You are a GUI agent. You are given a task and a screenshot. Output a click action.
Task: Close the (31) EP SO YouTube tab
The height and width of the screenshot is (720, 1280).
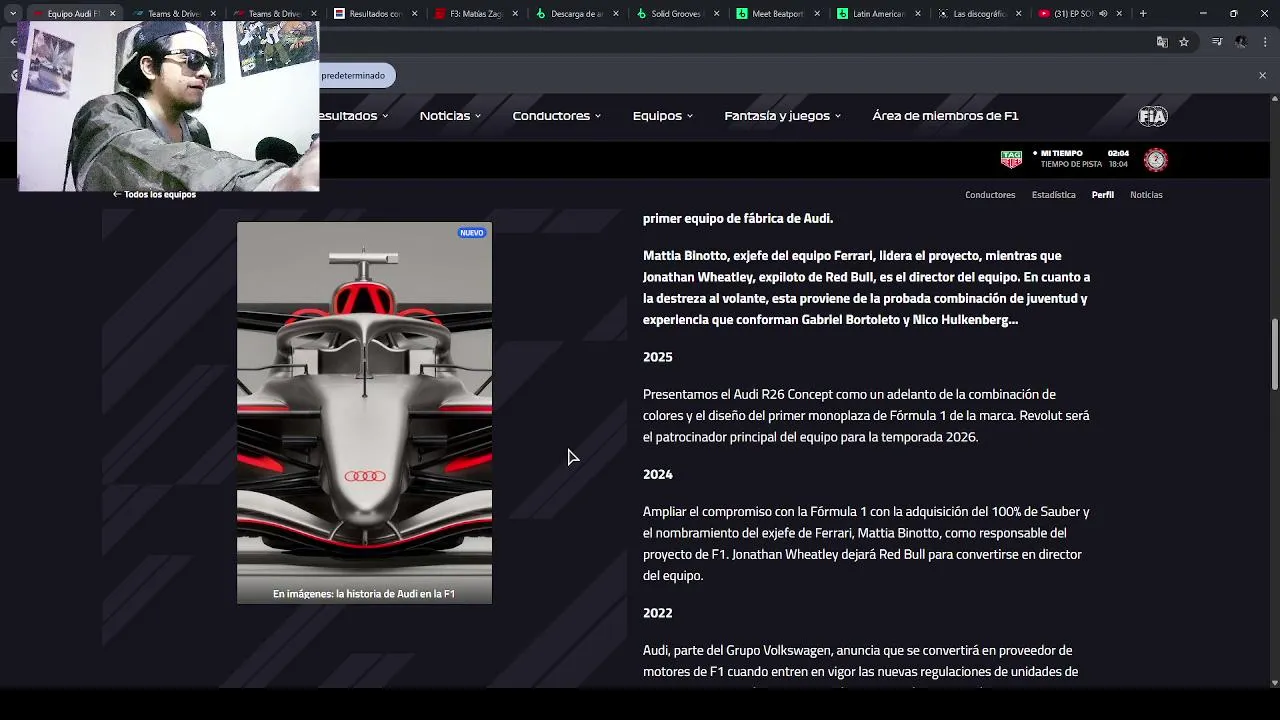[1119, 14]
